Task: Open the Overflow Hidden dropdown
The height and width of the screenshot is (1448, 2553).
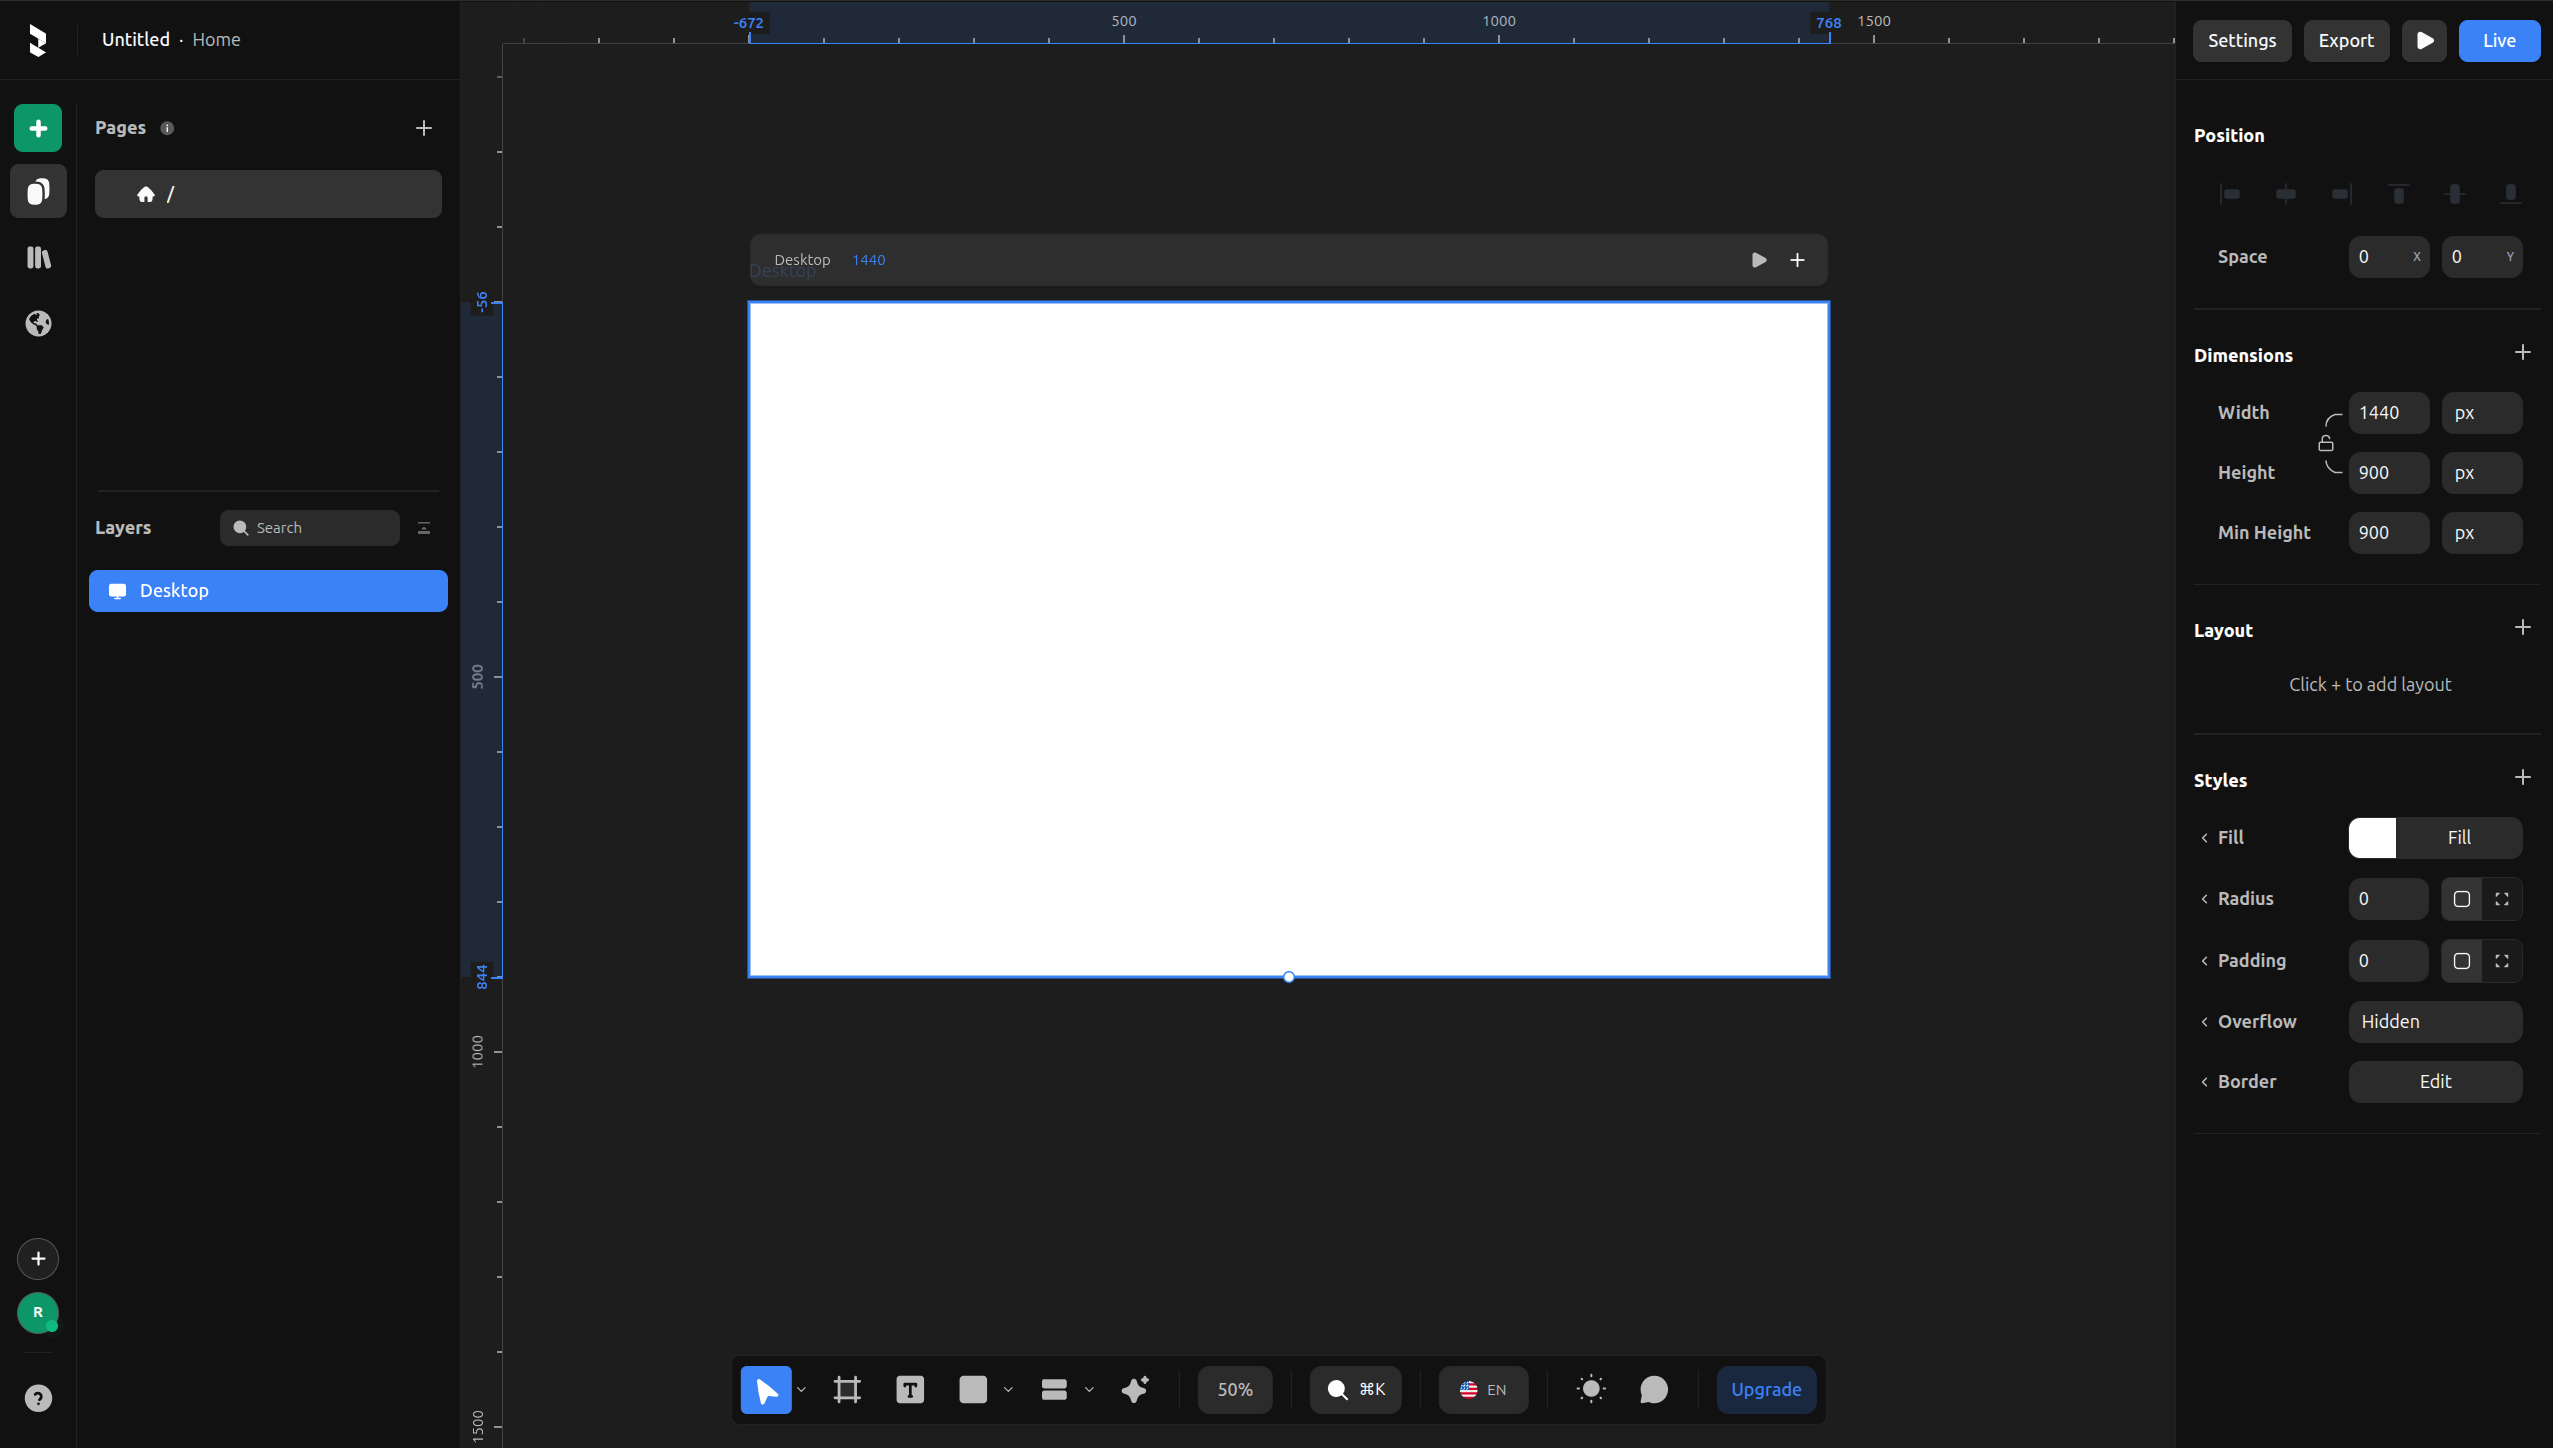Action: (2435, 1021)
